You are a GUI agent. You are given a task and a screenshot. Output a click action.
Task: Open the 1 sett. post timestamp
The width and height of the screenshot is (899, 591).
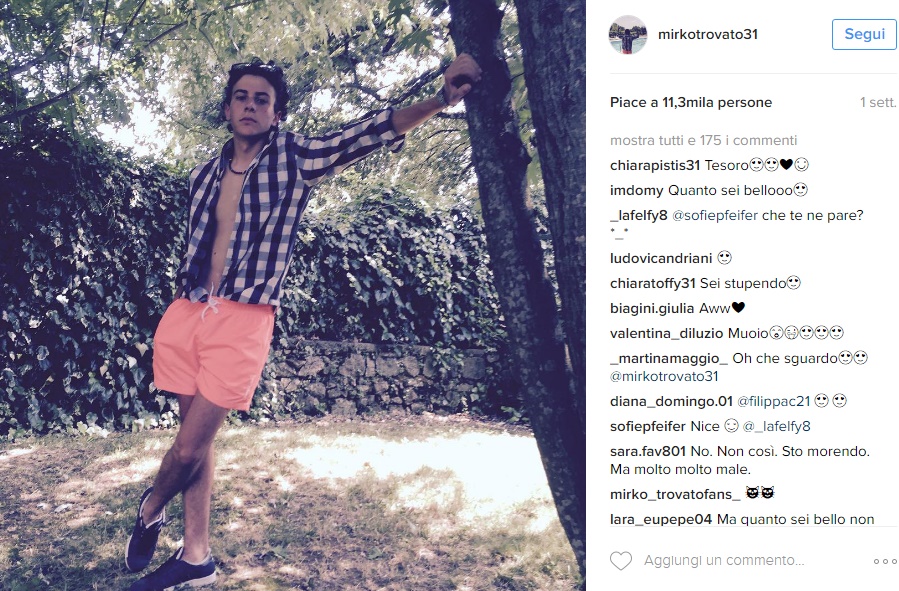pos(878,103)
